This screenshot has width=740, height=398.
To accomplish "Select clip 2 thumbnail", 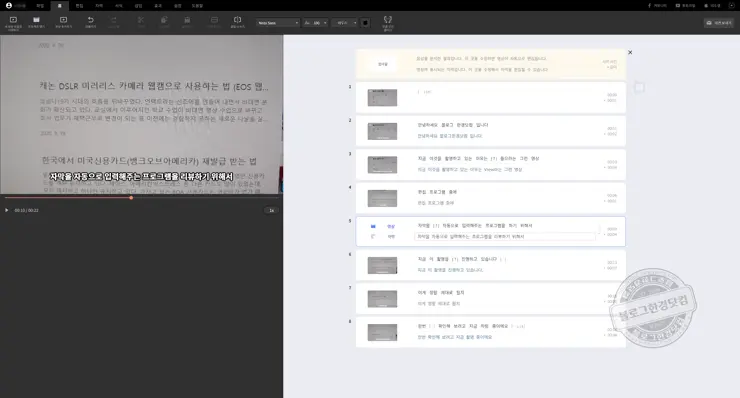I will click(382, 131).
